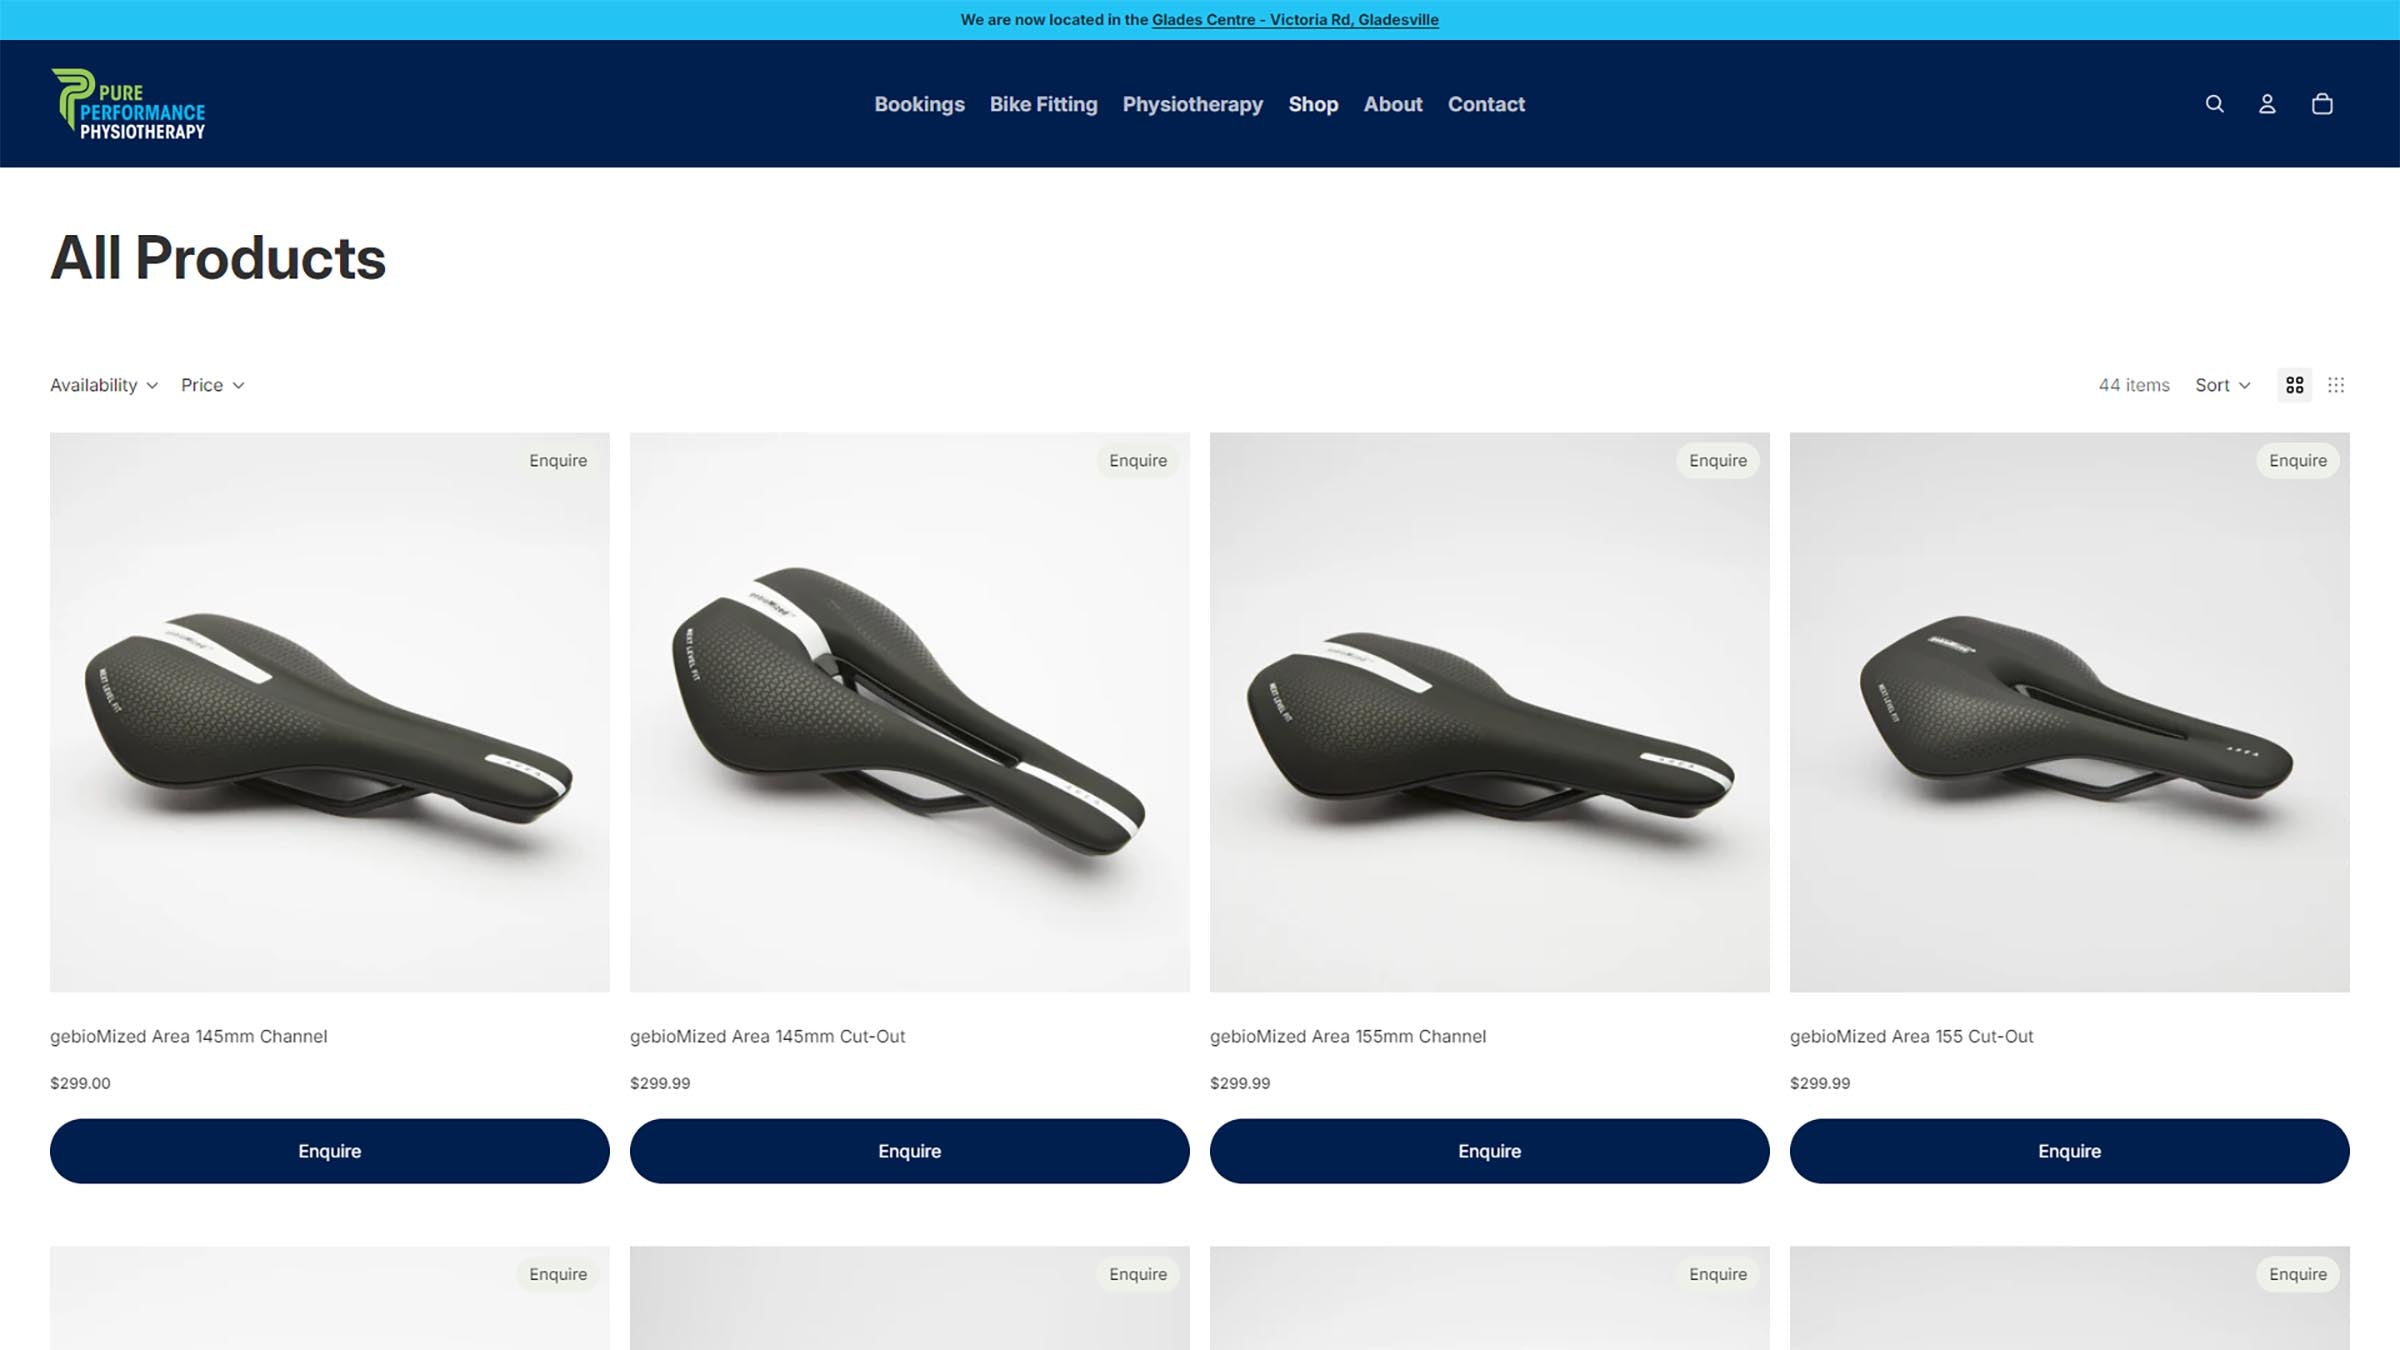Open the gebioMized Area 145mm Cut-Out thumbnail
This screenshot has width=2400, height=1350.
pyautogui.click(x=910, y=712)
